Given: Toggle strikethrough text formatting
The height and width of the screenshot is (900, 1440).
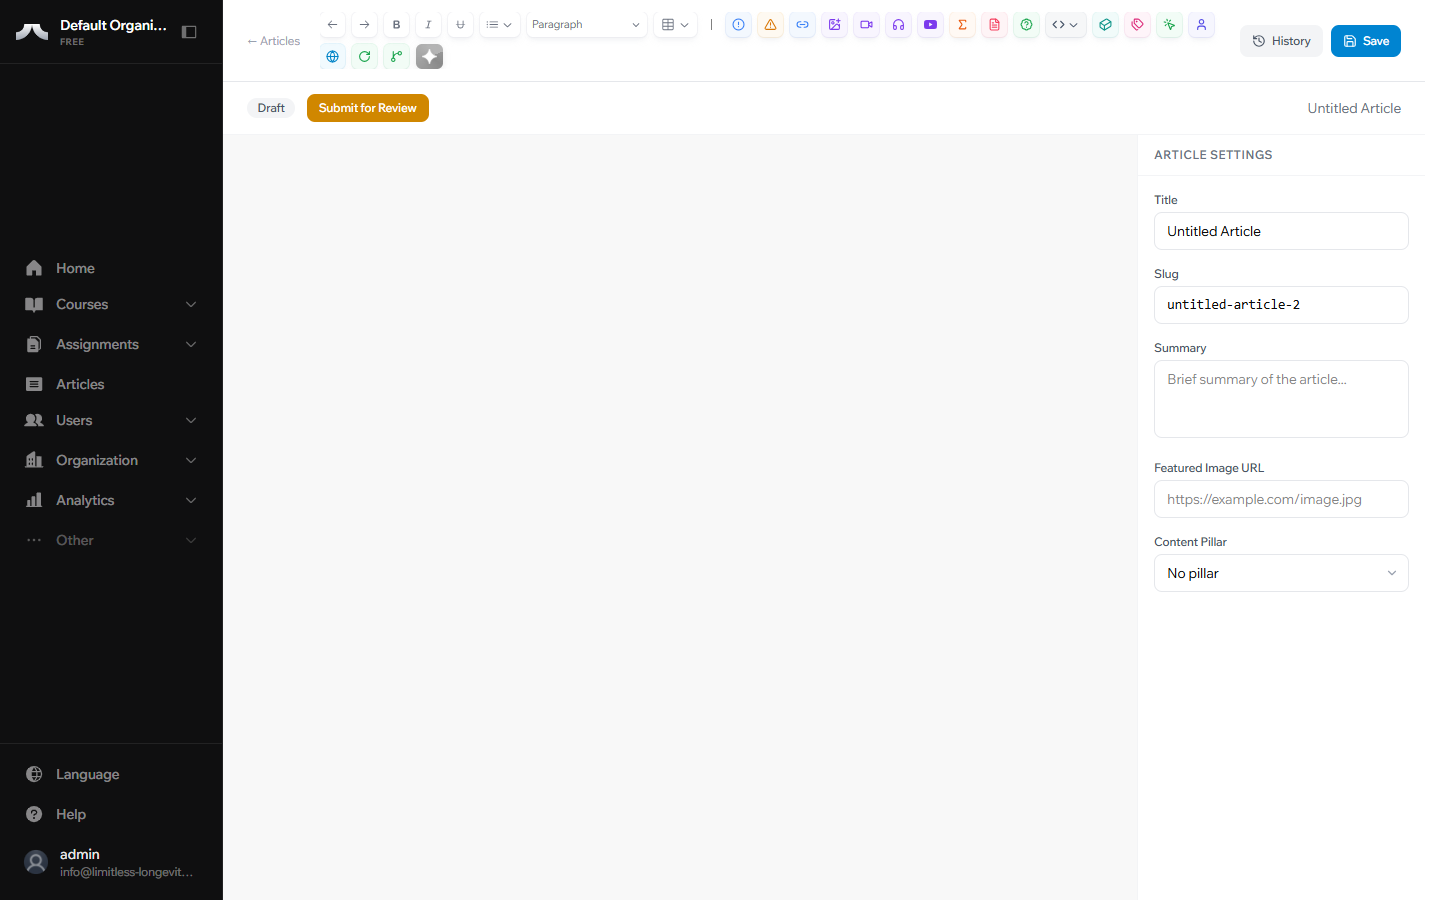Looking at the screenshot, I should [460, 25].
